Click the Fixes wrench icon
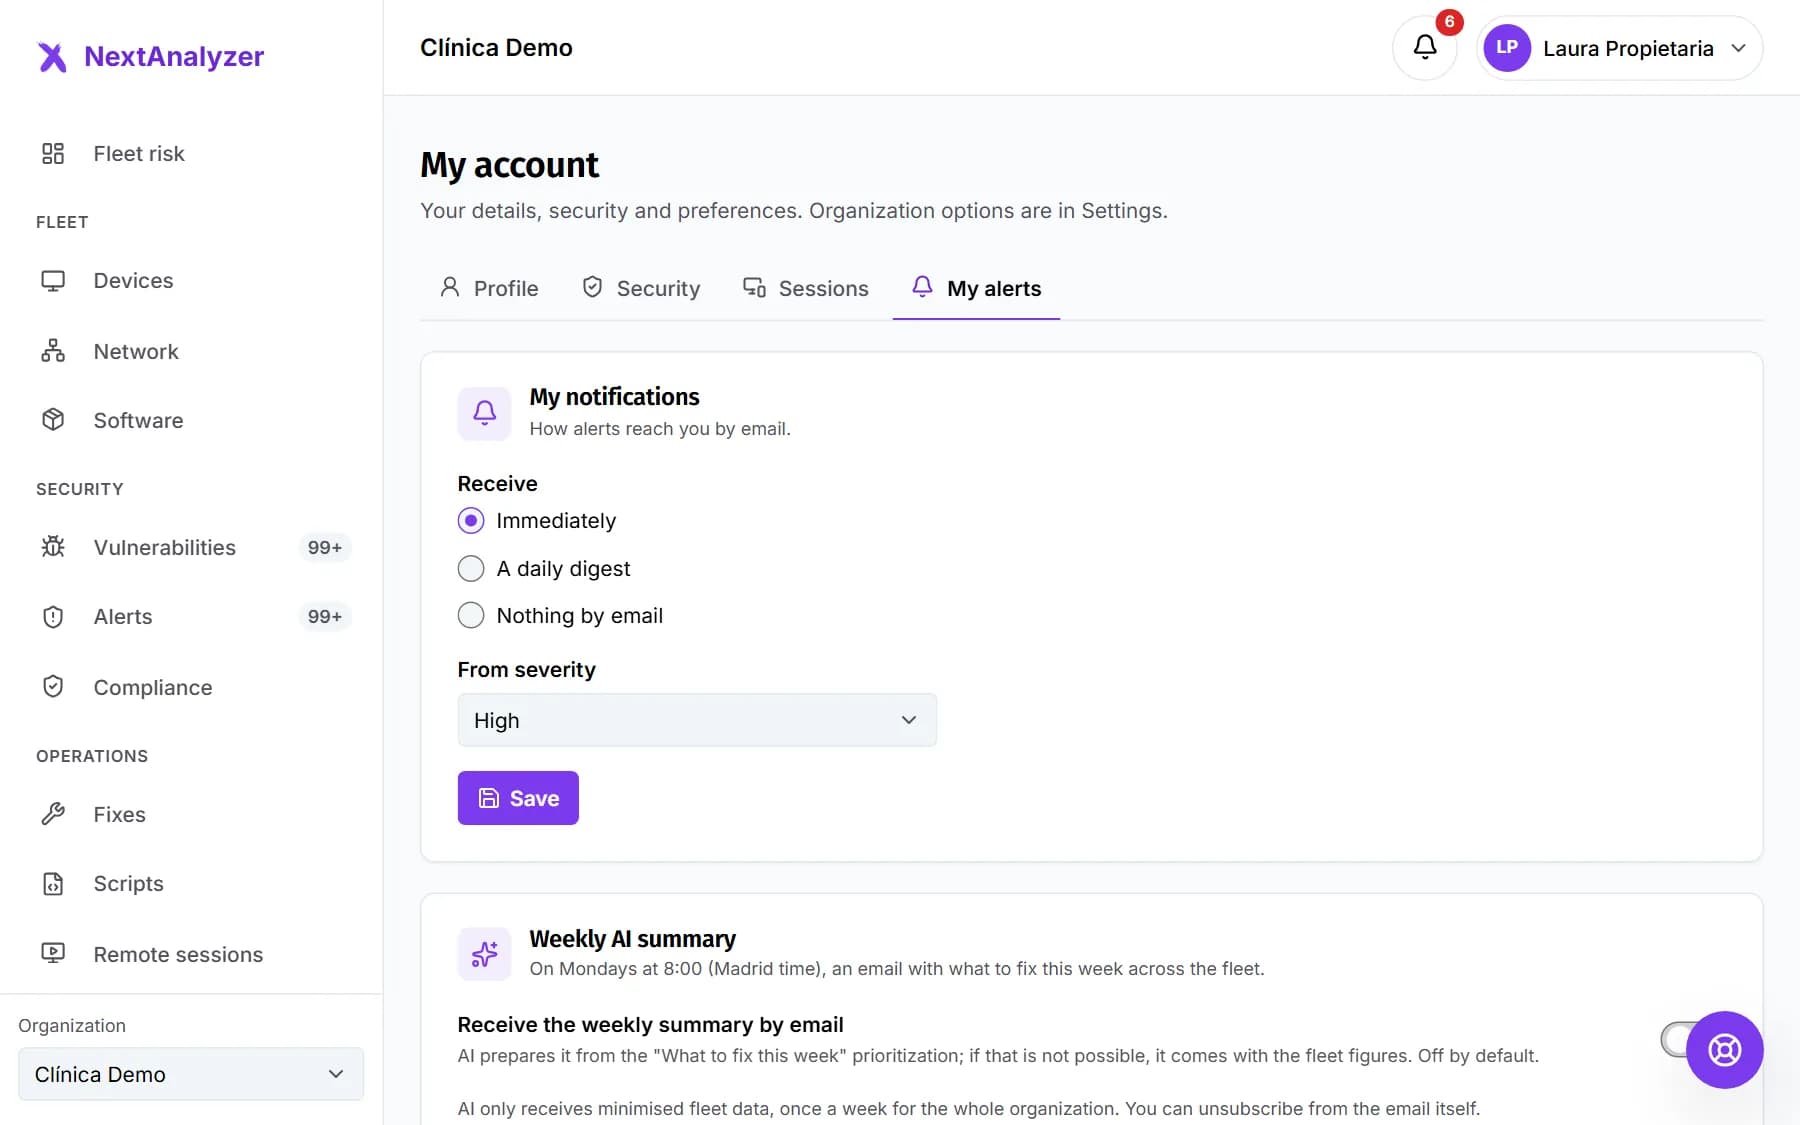 point(53,814)
